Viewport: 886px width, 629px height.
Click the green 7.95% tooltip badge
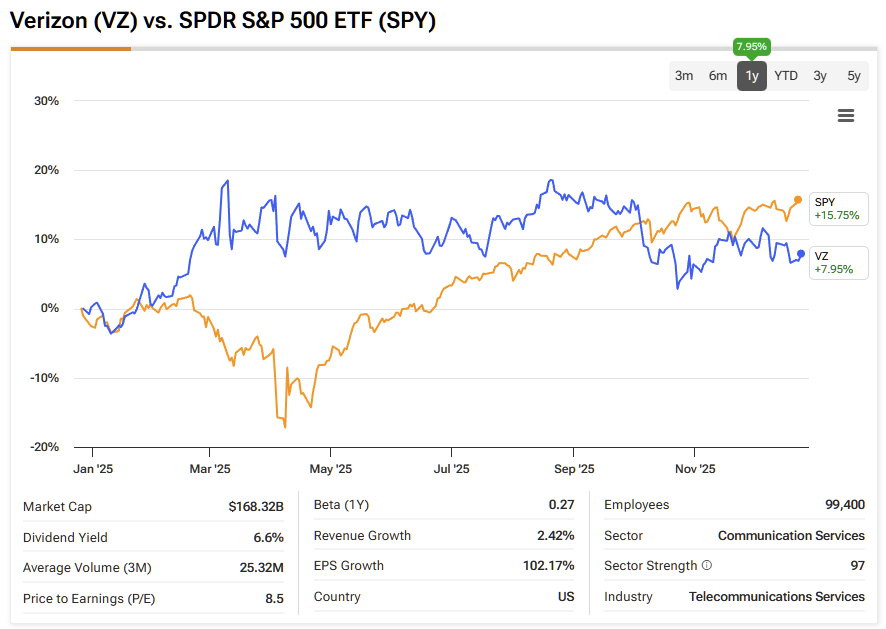point(752,46)
